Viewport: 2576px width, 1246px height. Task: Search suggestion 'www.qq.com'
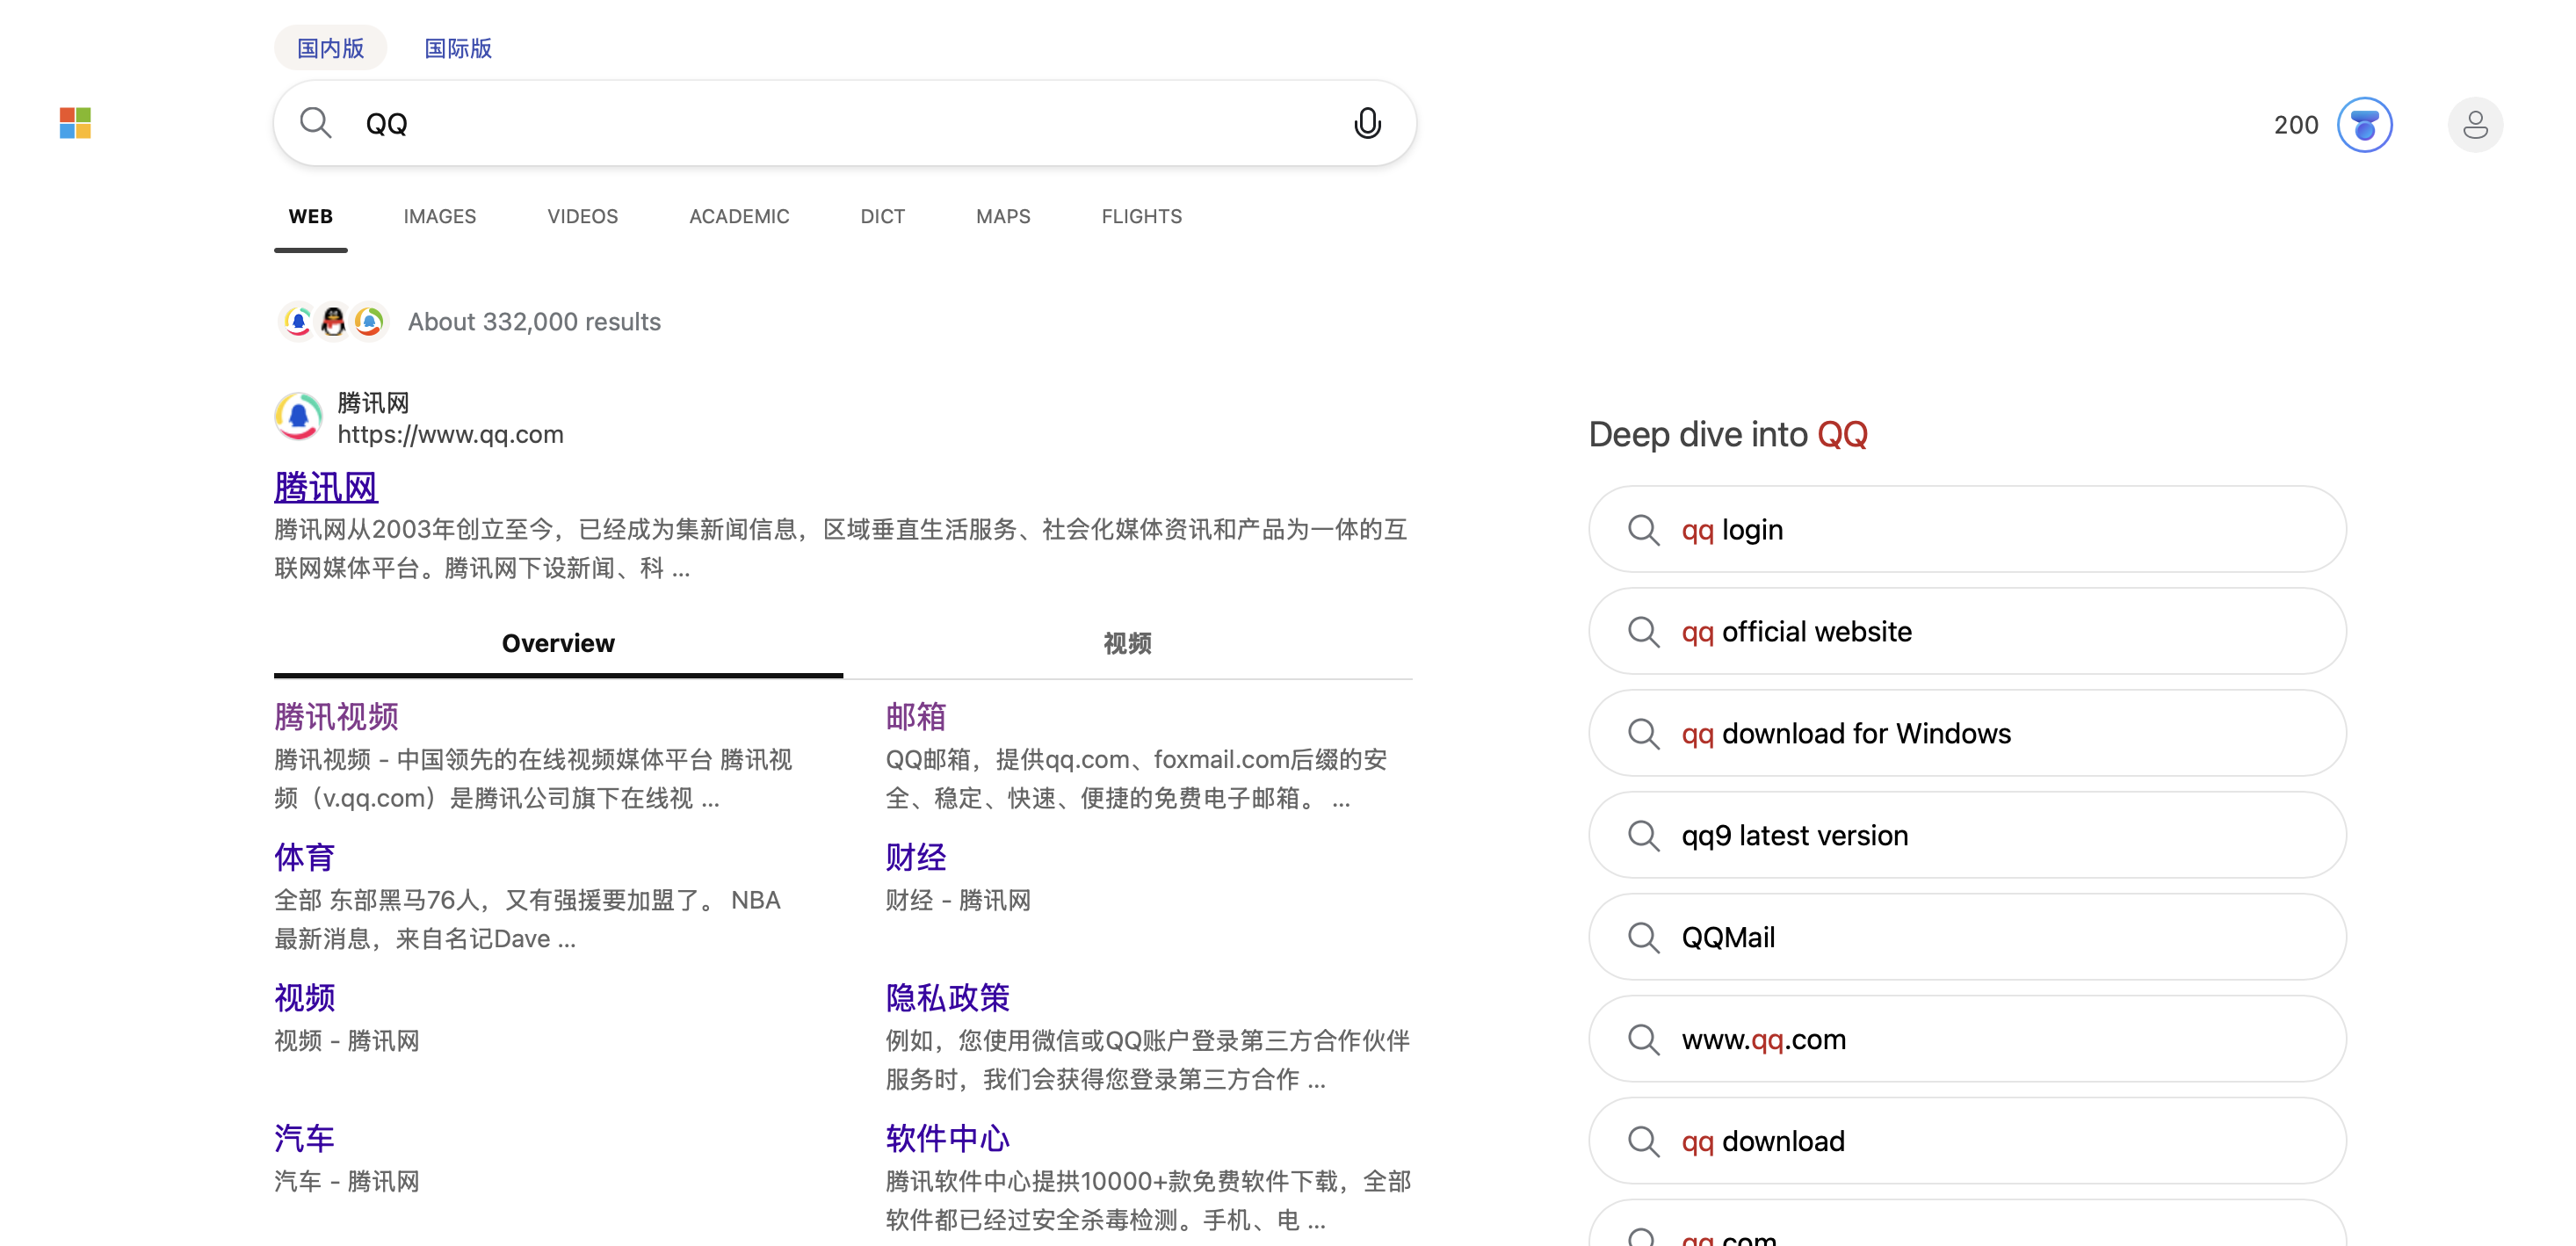click(1967, 1039)
